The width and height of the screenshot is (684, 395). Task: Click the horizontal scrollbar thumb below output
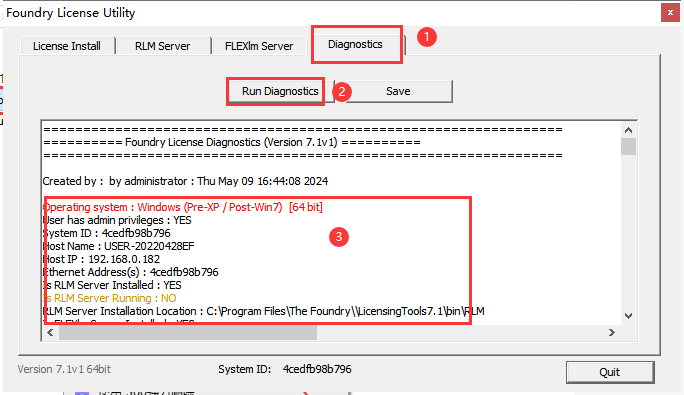click(x=188, y=333)
